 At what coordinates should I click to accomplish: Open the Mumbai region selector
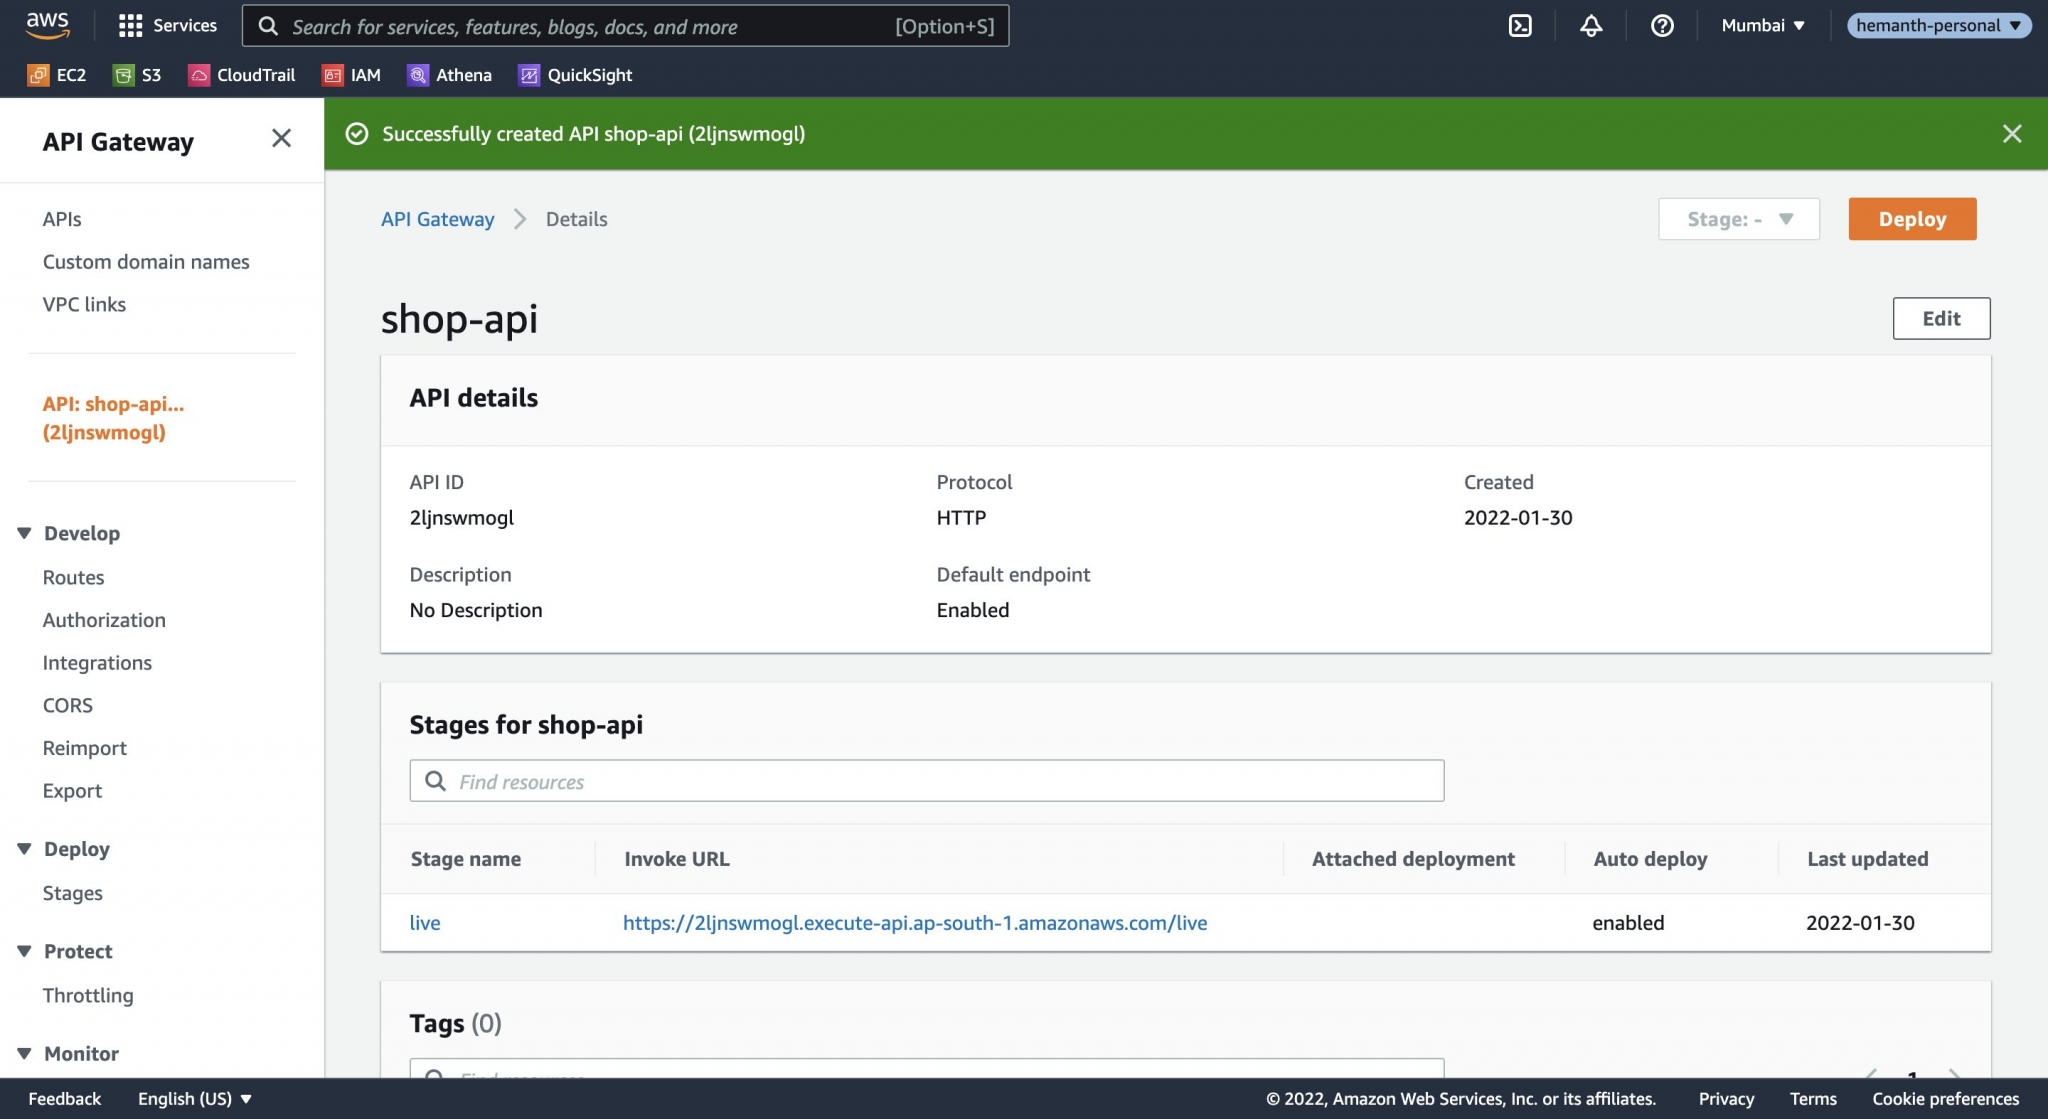pyautogui.click(x=1762, y=25)
